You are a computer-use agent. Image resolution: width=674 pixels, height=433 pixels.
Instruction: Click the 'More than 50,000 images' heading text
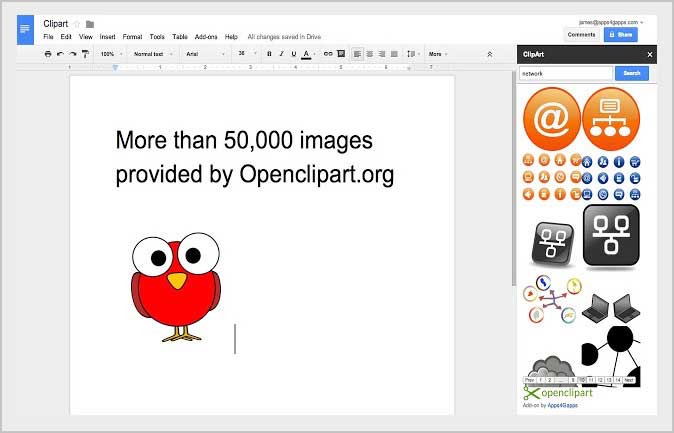244,140
